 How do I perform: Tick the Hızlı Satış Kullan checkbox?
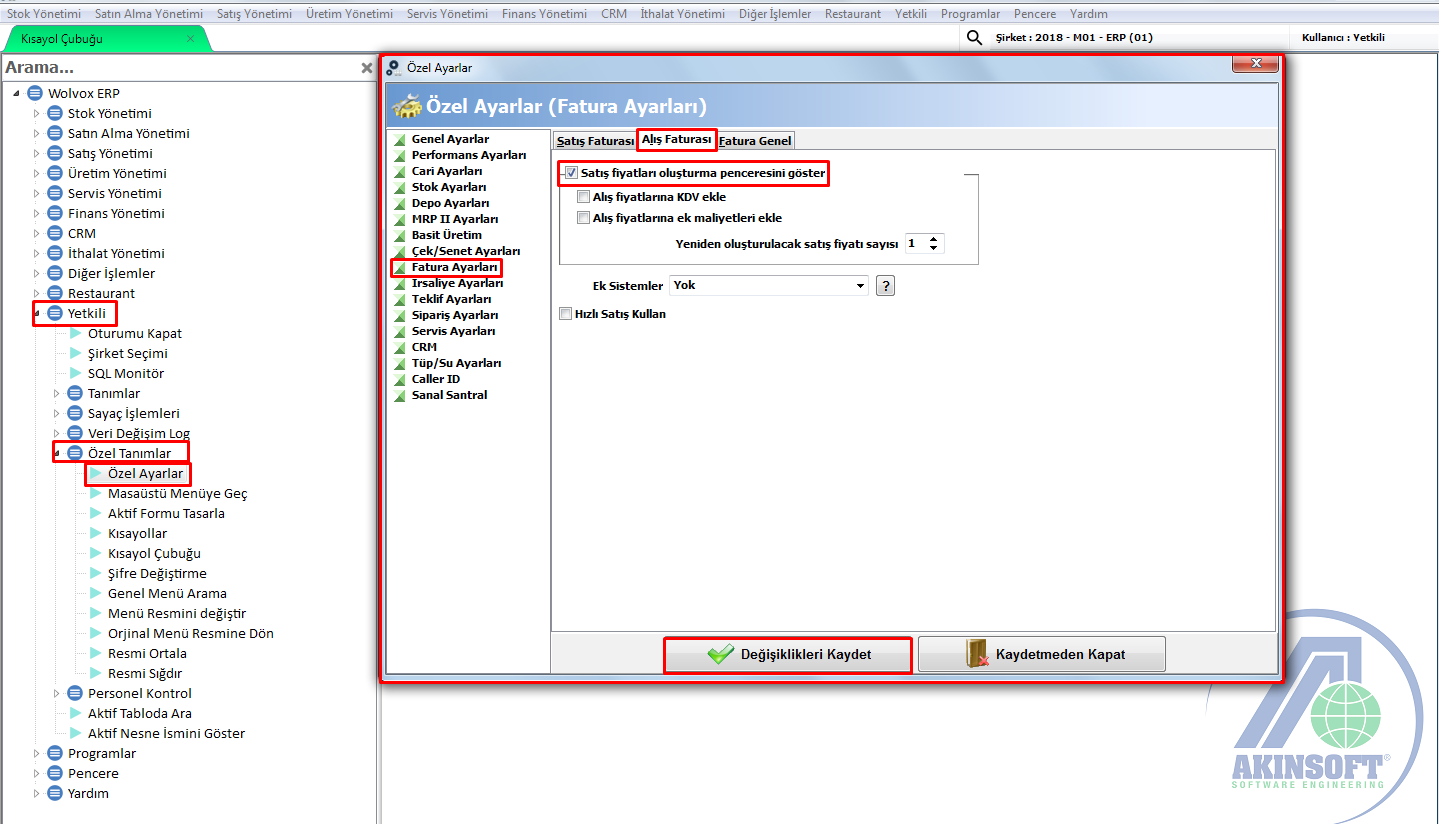(566, 313)
